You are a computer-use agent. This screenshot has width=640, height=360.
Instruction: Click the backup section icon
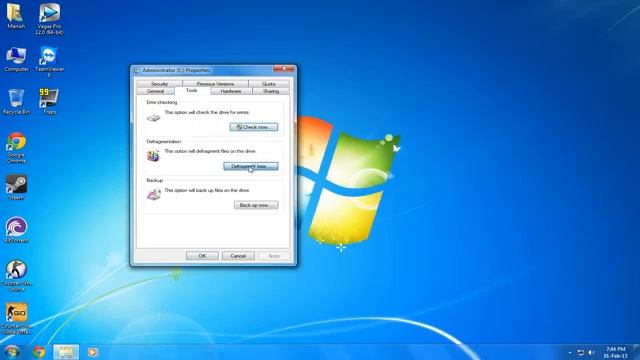point(154,194)
